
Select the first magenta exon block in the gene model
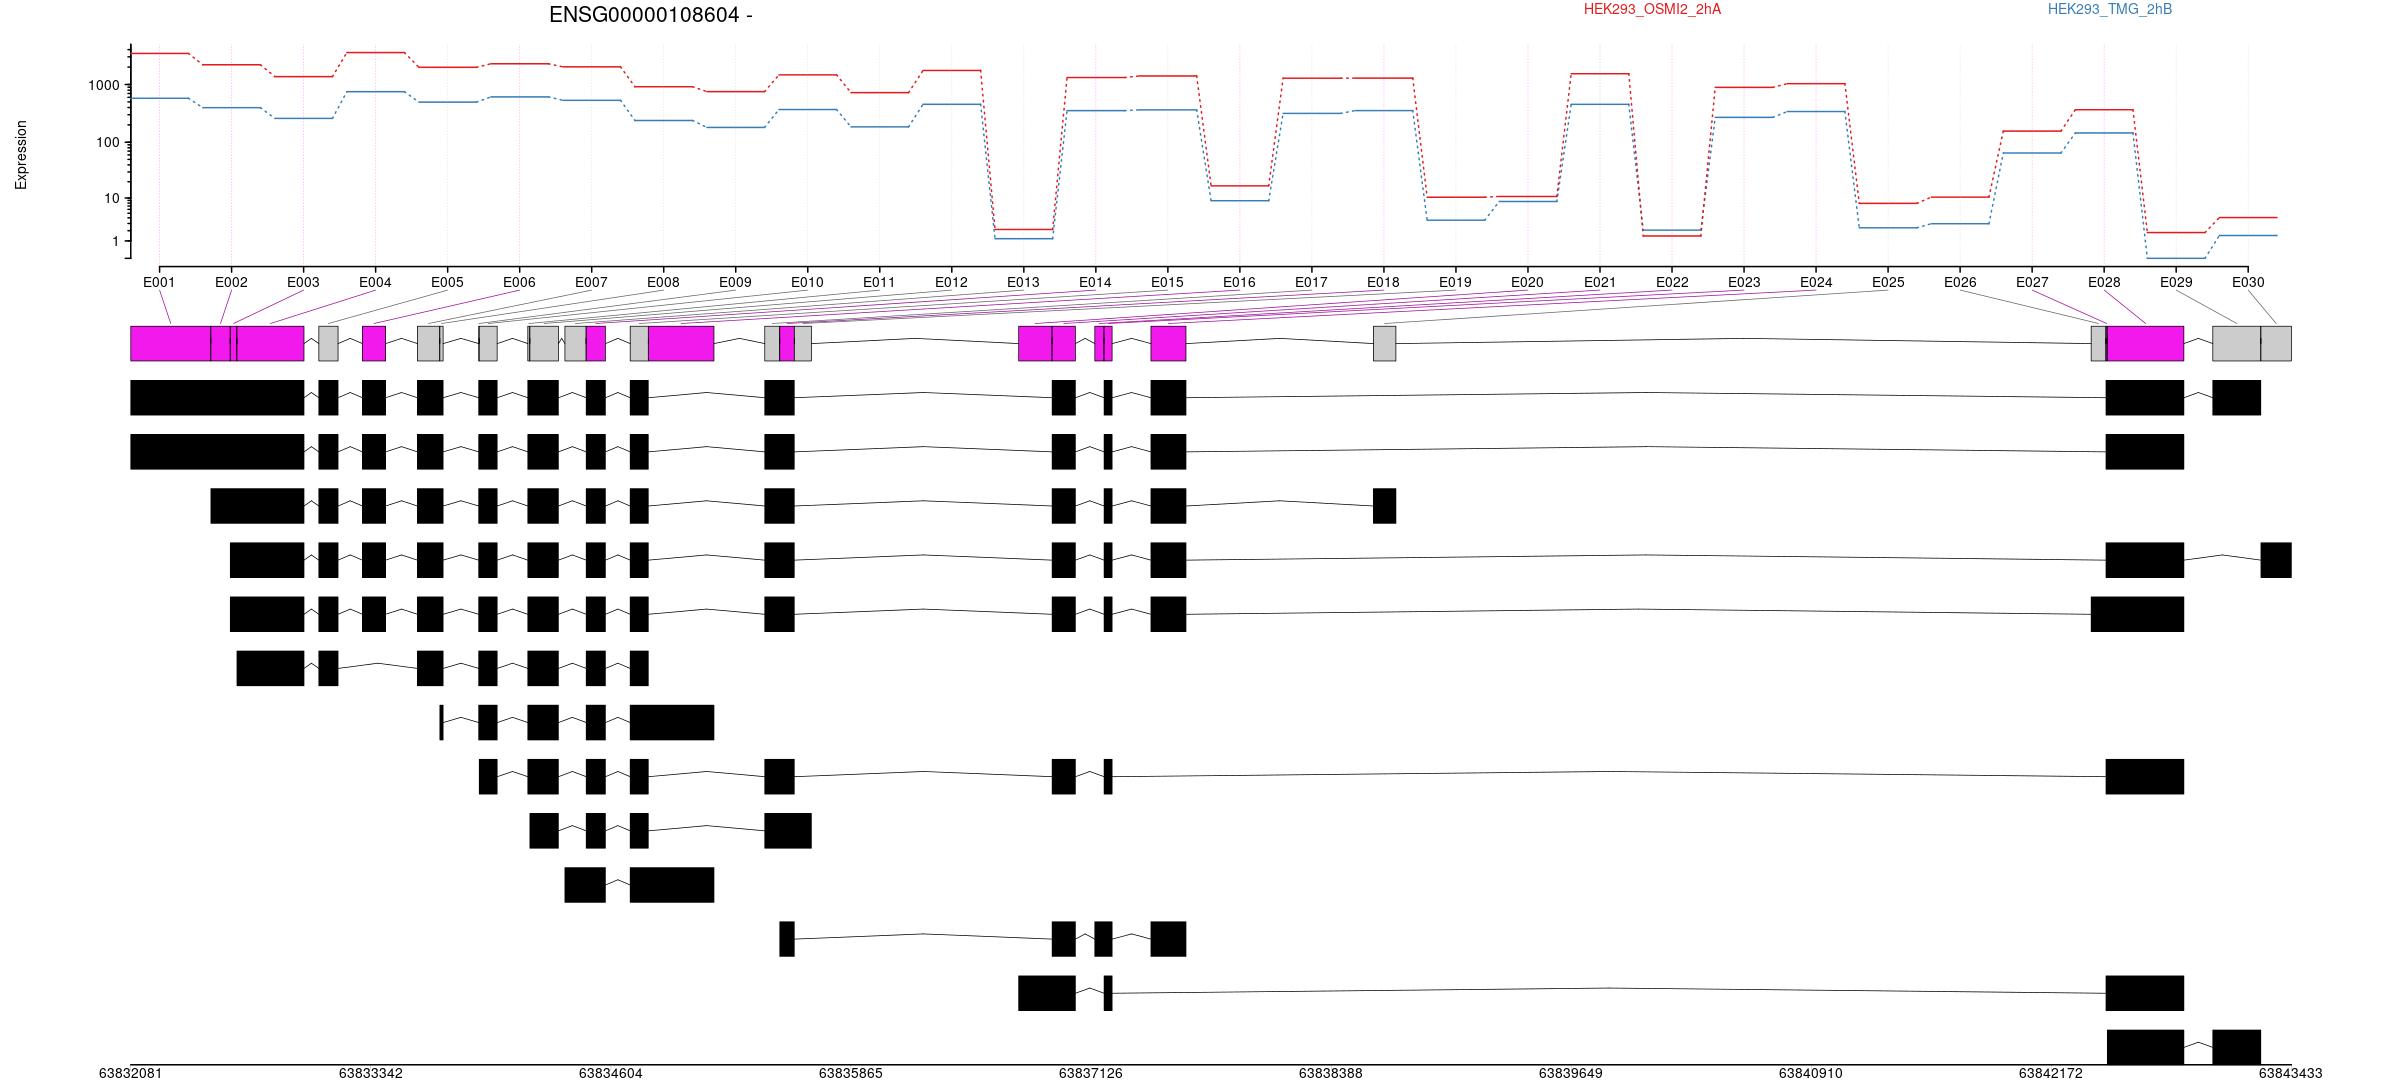[171, 343]
